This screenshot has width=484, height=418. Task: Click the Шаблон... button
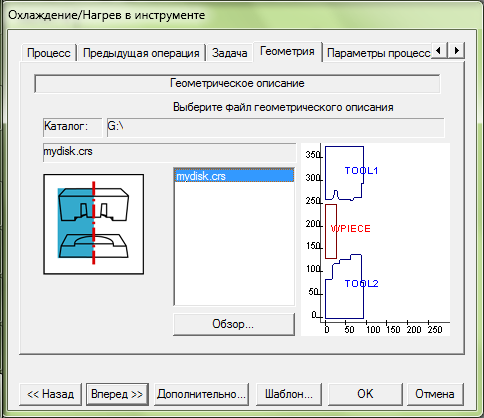click(289, 394)
